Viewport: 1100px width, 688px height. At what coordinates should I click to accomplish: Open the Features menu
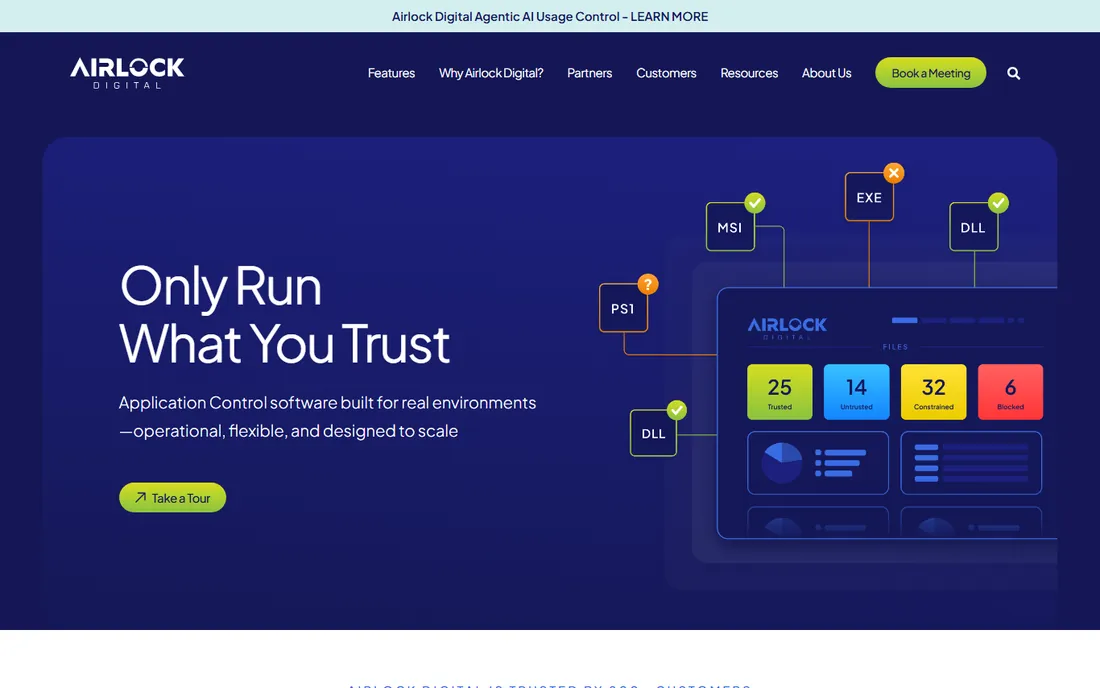pos(391,73)
